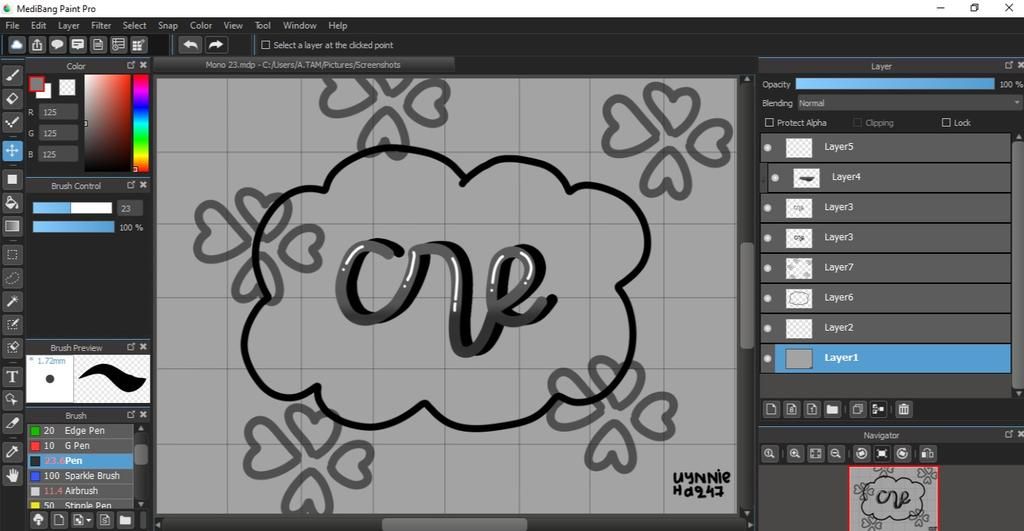Click the Redo arrow

pos(216,44)
